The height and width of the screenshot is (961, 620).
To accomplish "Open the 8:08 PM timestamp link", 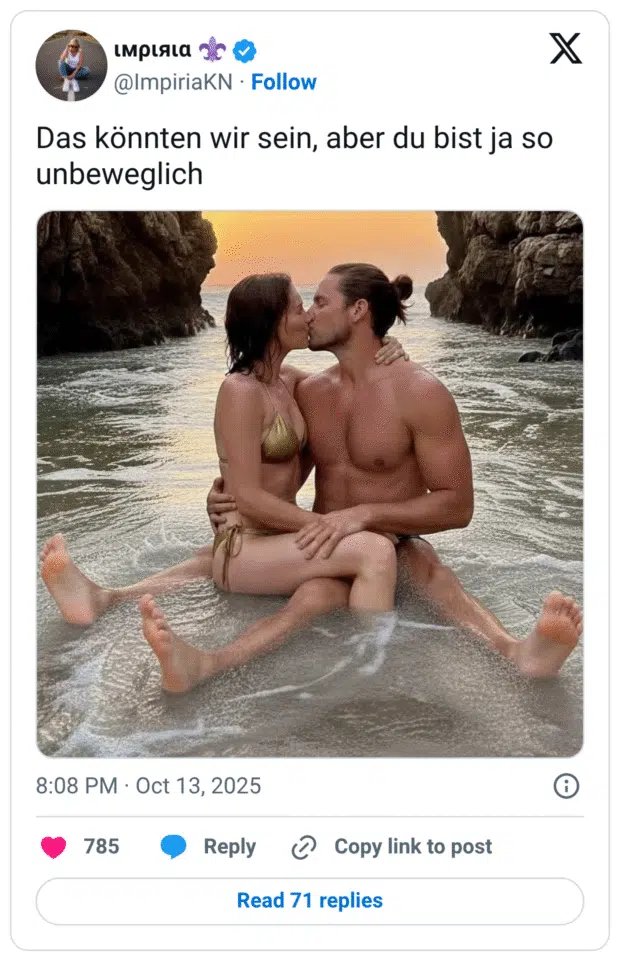I will click(x=76, y=786).
